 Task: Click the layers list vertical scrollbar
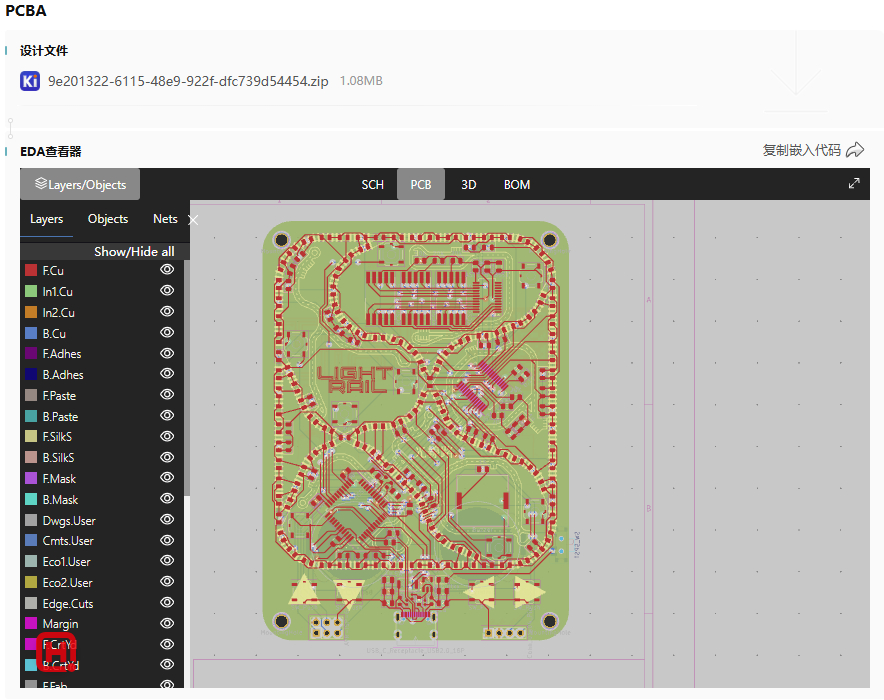187,378
